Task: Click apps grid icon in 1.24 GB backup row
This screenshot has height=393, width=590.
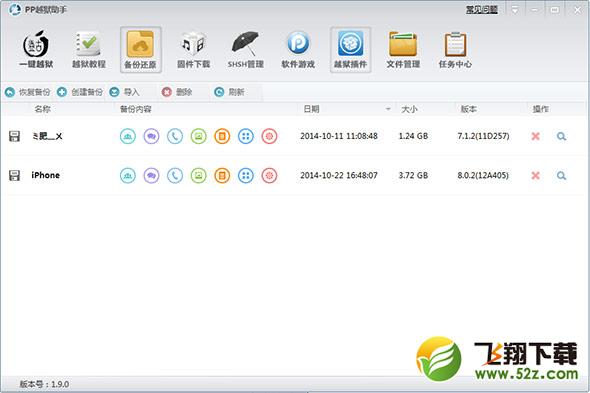Action: point(246,136)
